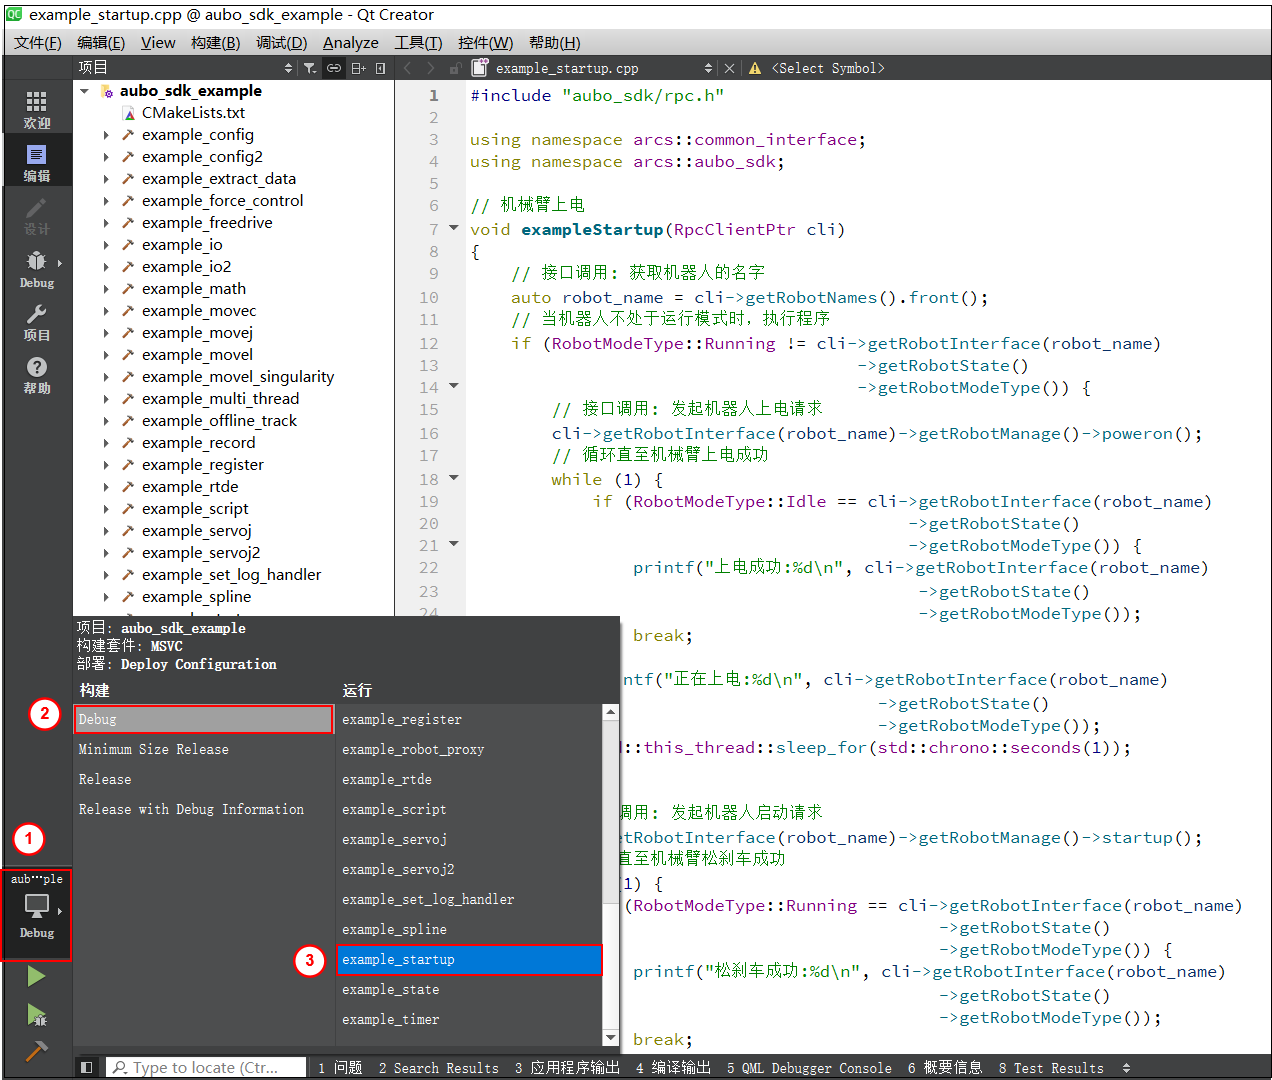Click the run list scrollbar down arrow

pos(611,1038)
